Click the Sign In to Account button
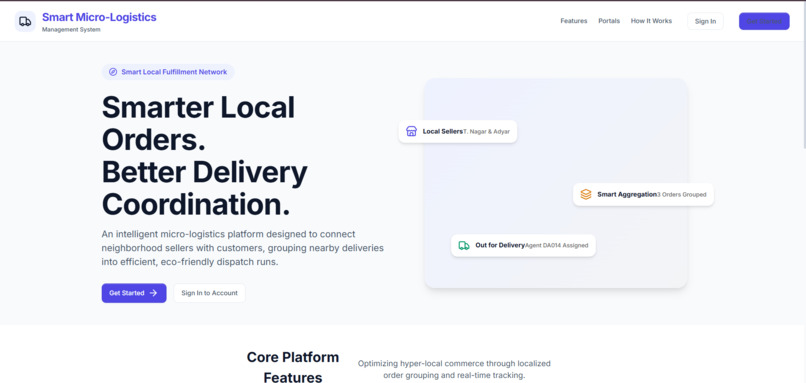This screenshot has height=383, width=806. click(209, 293)
